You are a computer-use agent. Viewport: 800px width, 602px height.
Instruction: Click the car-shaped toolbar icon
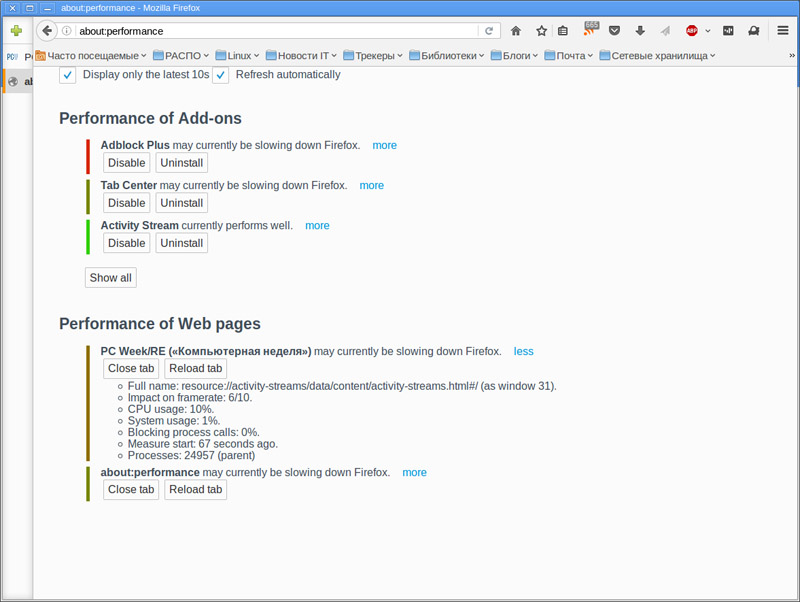(x=754, y=31)
